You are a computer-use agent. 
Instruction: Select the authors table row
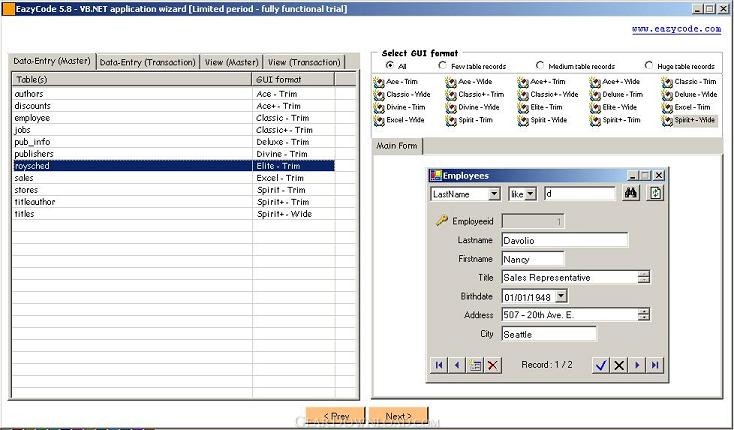tap(174, 94)
